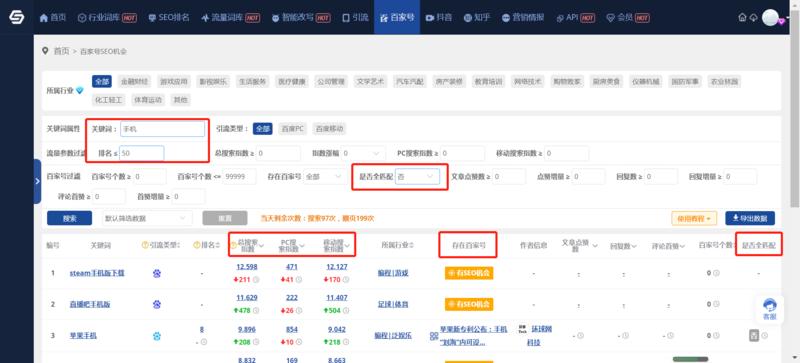800x363 pixels.
Task: Open the 直播吧手机版 keyword link
Action: tap(90, 304)
